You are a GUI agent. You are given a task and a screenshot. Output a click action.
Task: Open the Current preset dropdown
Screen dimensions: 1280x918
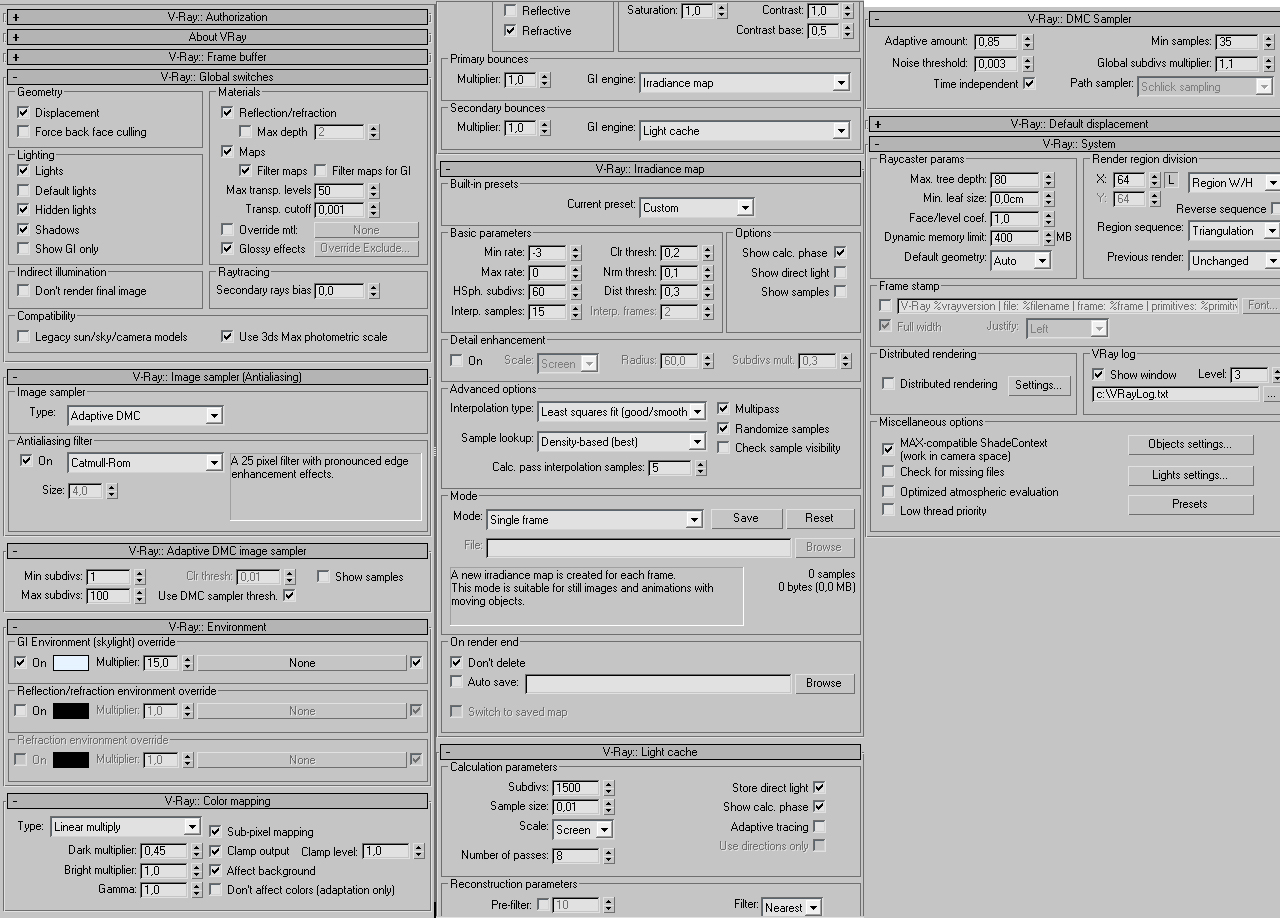pyautogui.click(x=696, y=208)
